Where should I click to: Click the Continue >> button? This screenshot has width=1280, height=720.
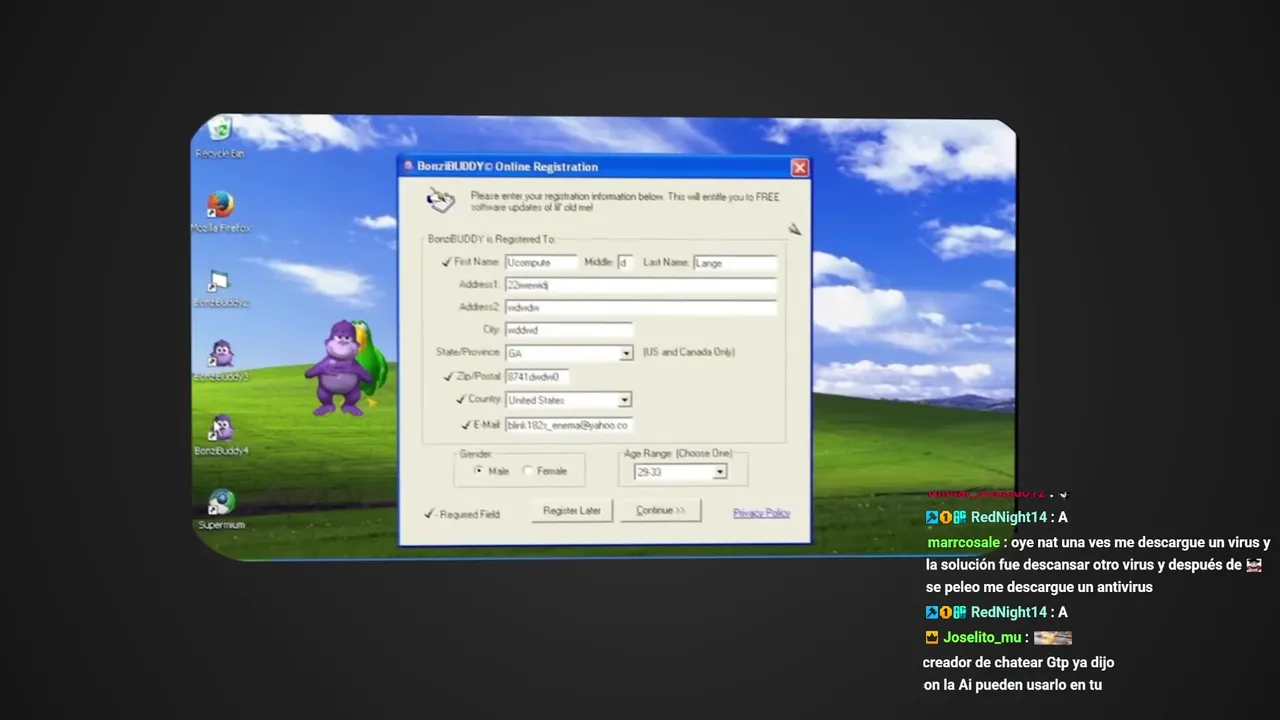659,510
